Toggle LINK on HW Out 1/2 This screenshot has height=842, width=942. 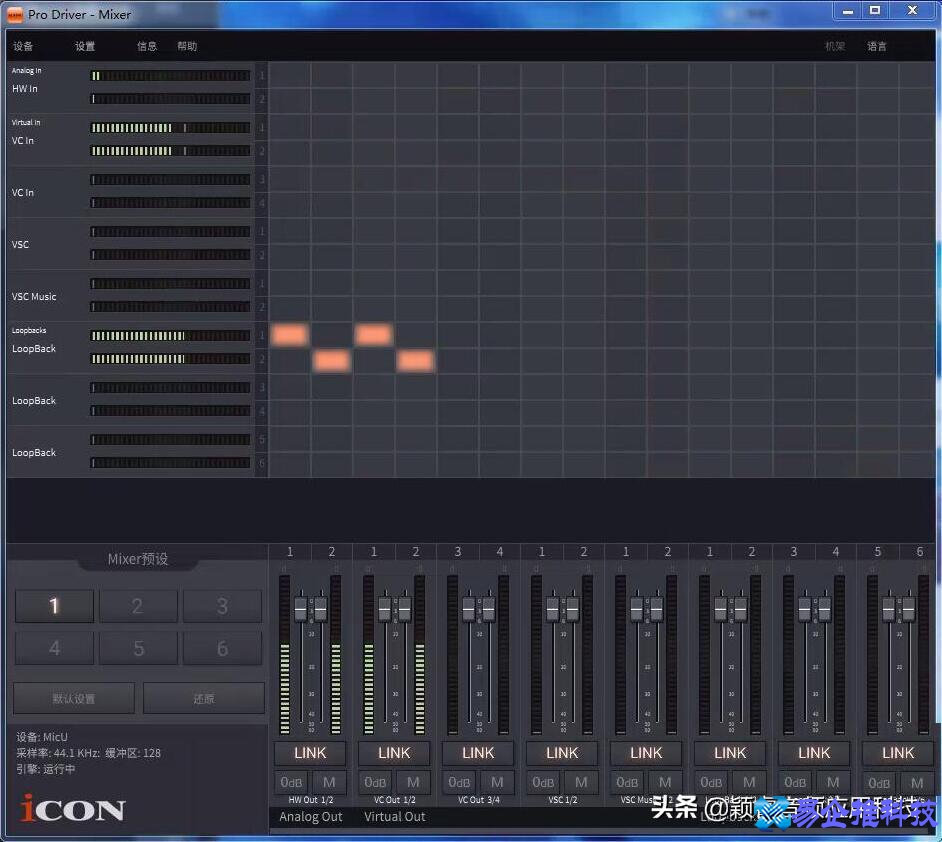(310, 753)
